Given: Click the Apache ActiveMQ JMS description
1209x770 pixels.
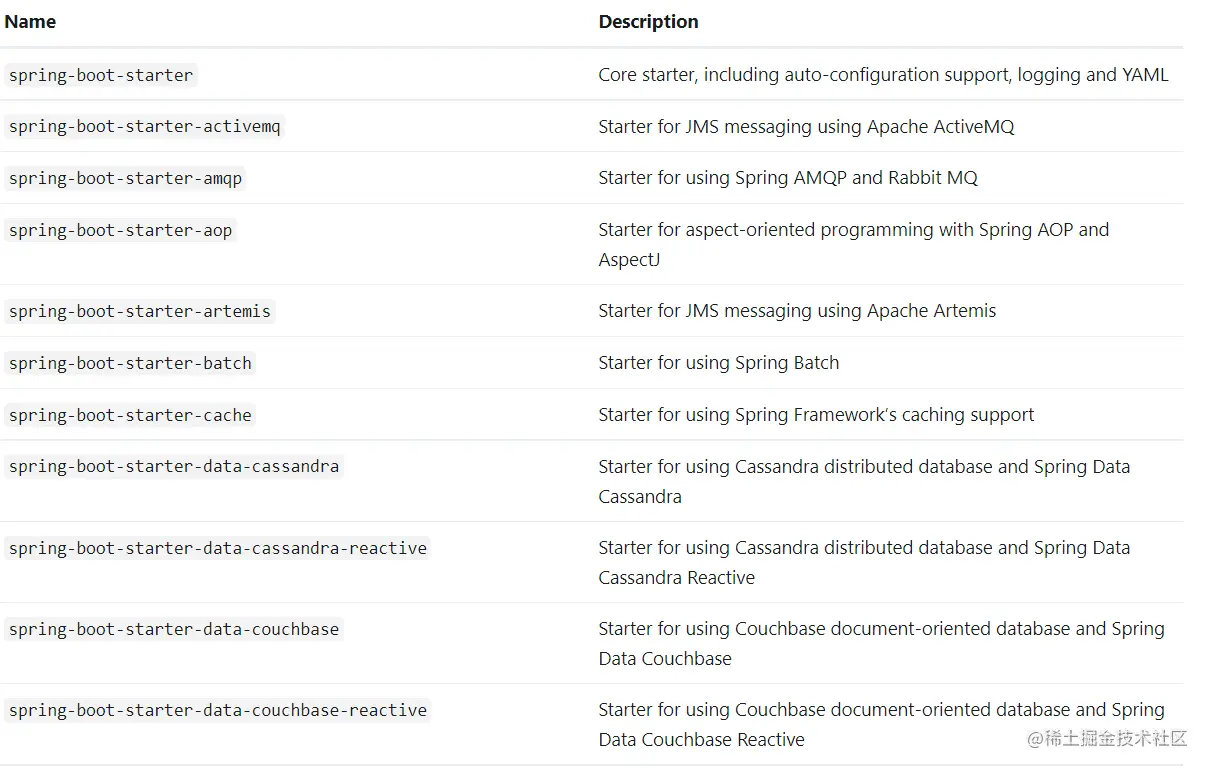Looking at the screenshot, I should click(x=806, y=127).
